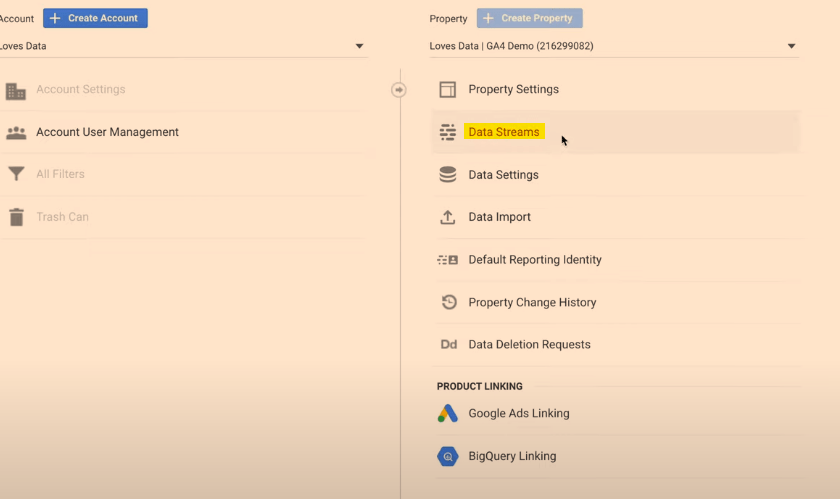Open Data Settings
840x499 pixels.
coord(503,175)
